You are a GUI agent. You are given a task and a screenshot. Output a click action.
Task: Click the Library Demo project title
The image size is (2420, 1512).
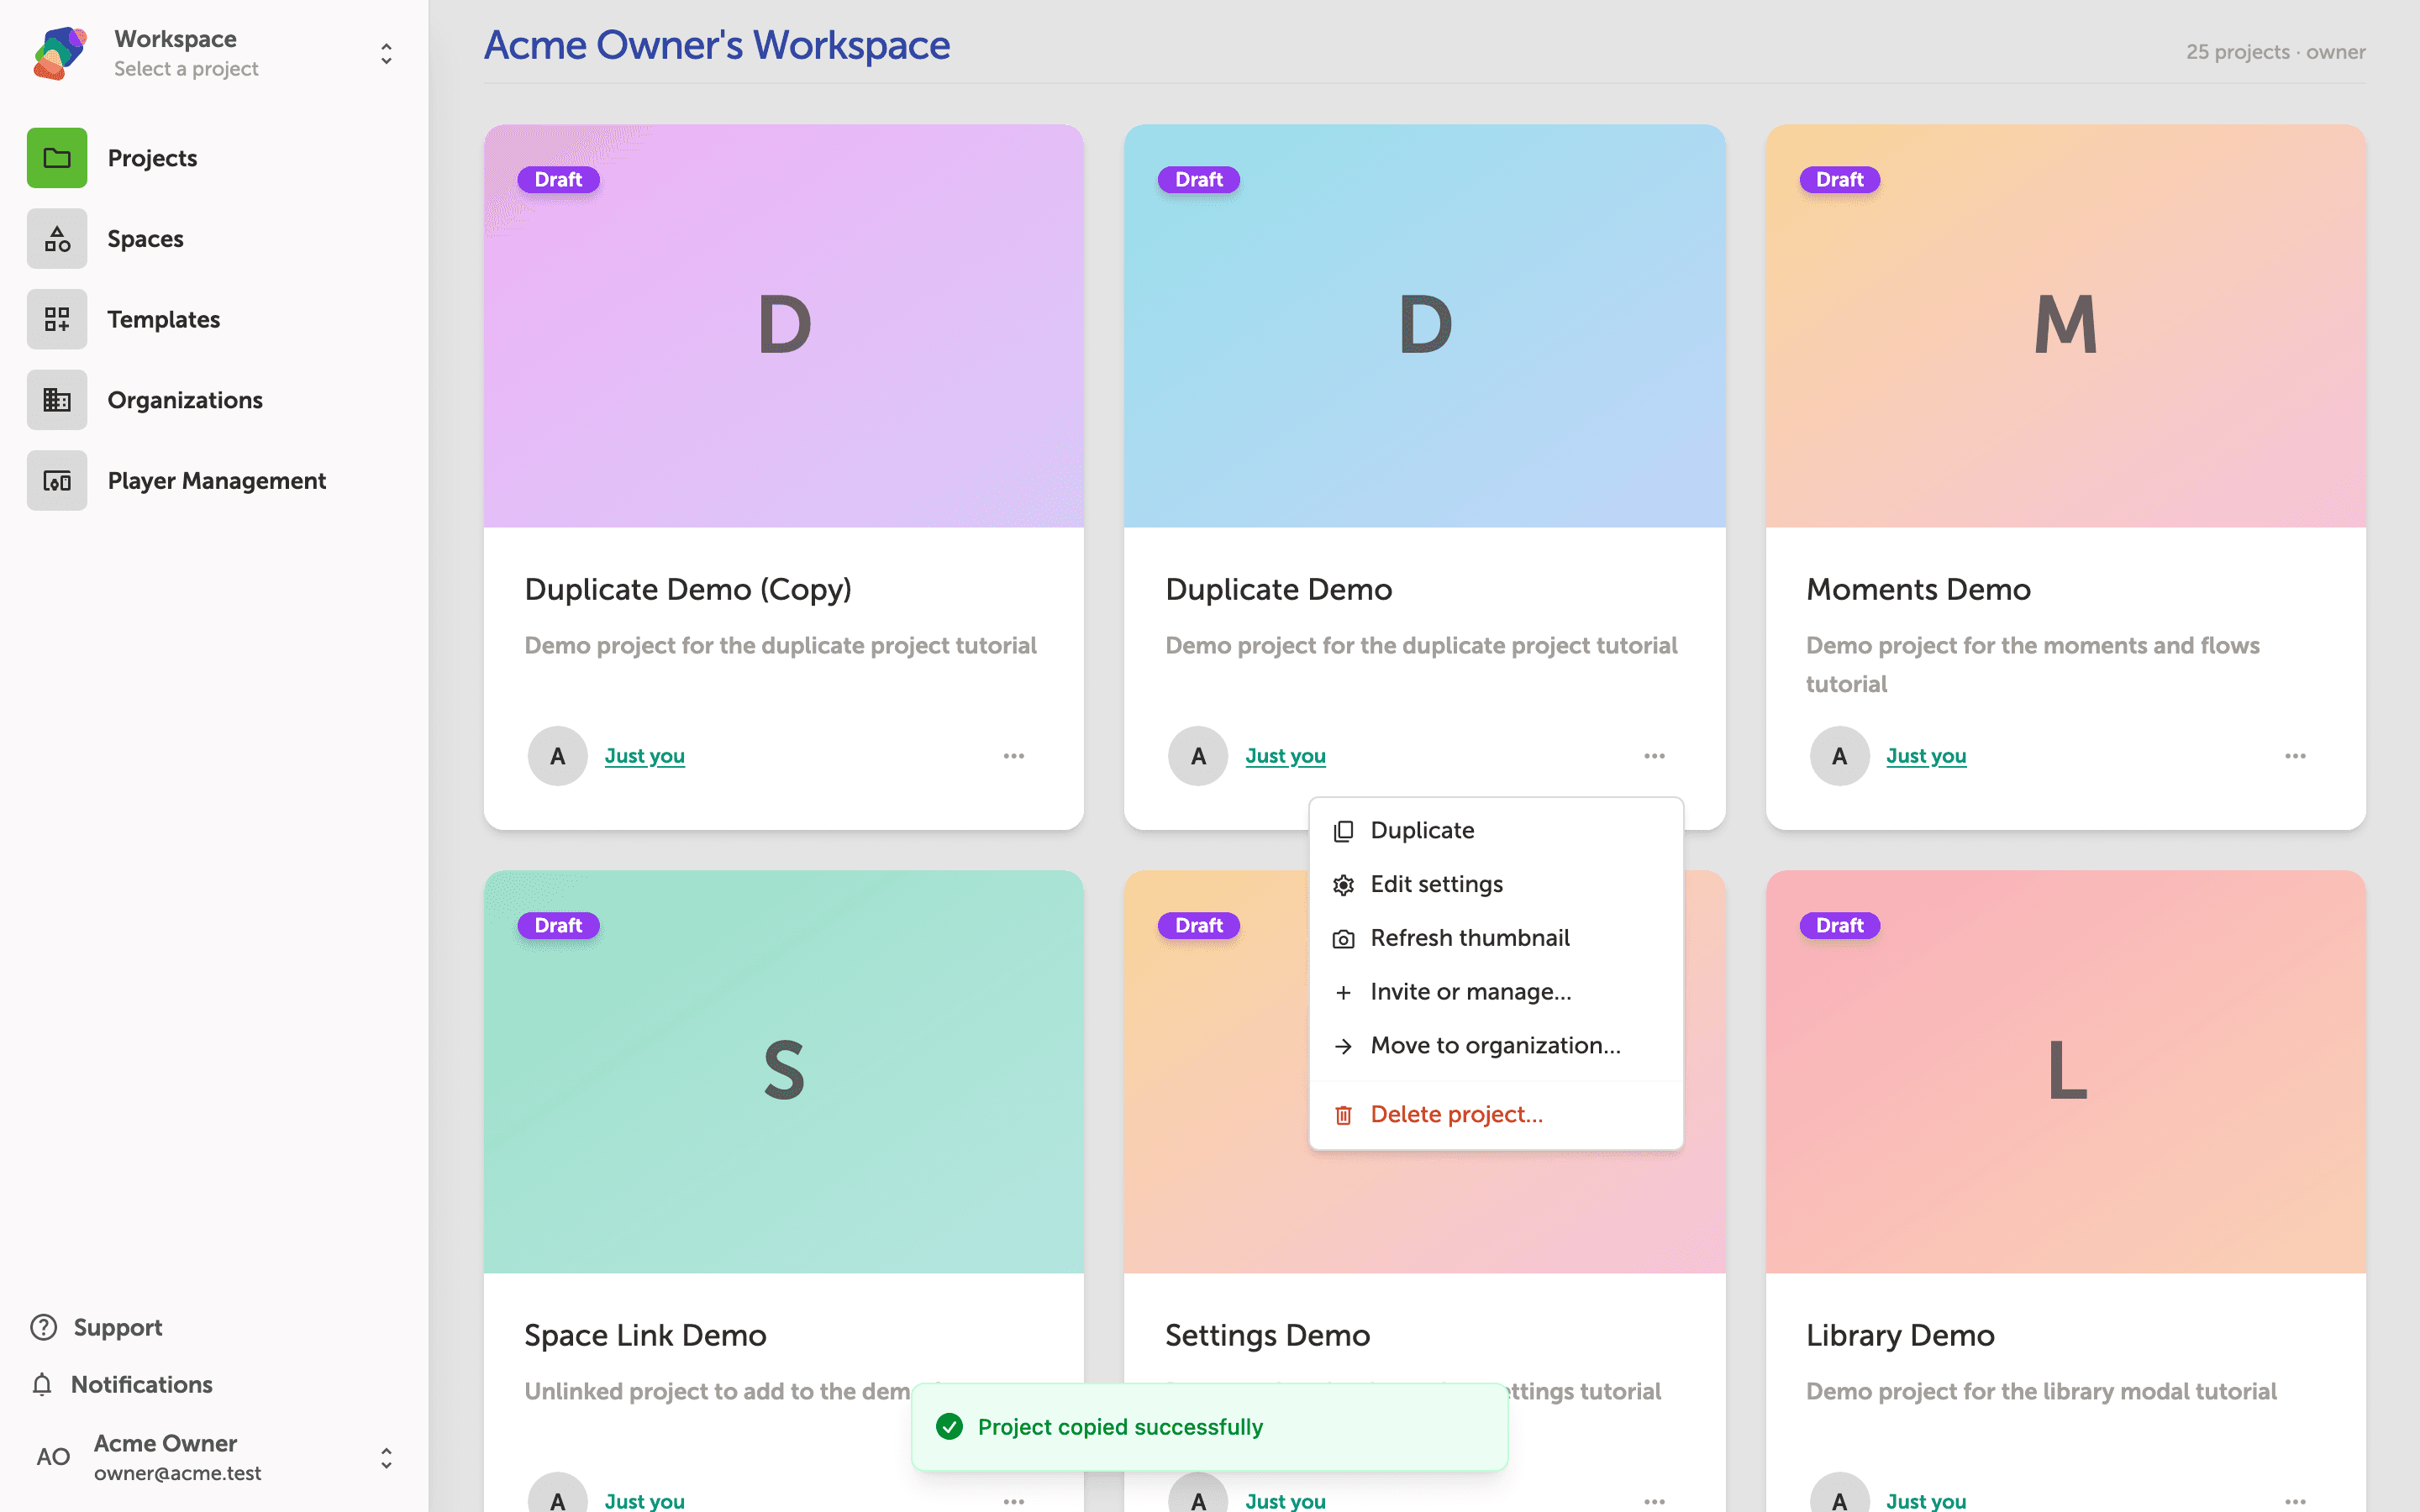1900,1335
